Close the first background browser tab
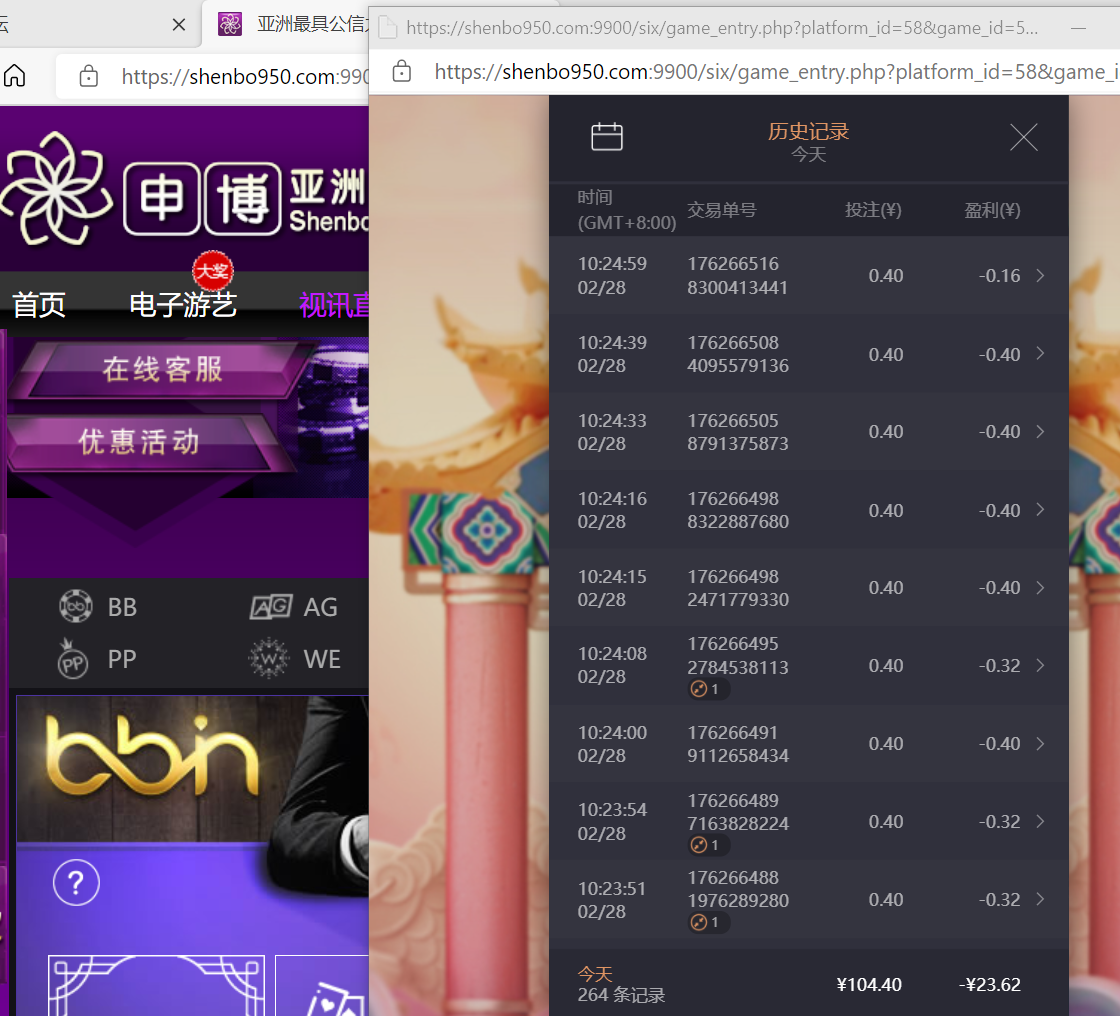Screen dimensions: 1120x1016 [179, 25]
